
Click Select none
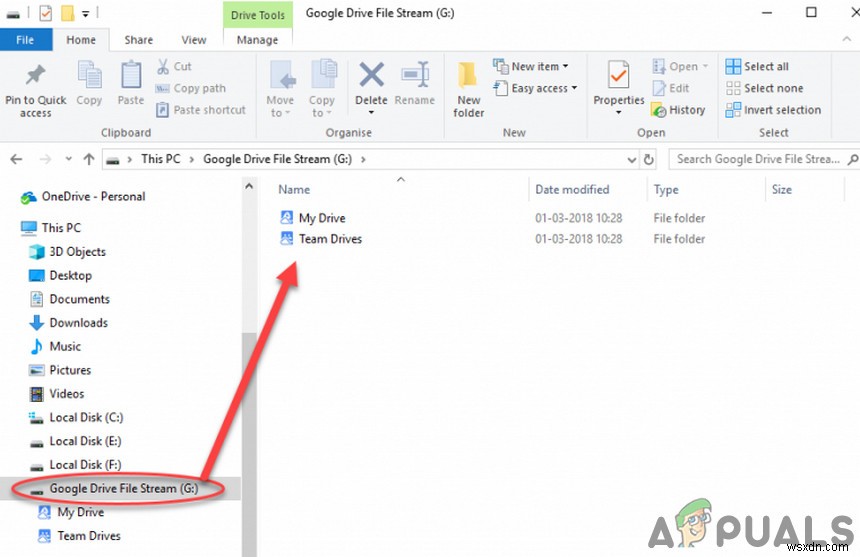(x=765, y=88)
